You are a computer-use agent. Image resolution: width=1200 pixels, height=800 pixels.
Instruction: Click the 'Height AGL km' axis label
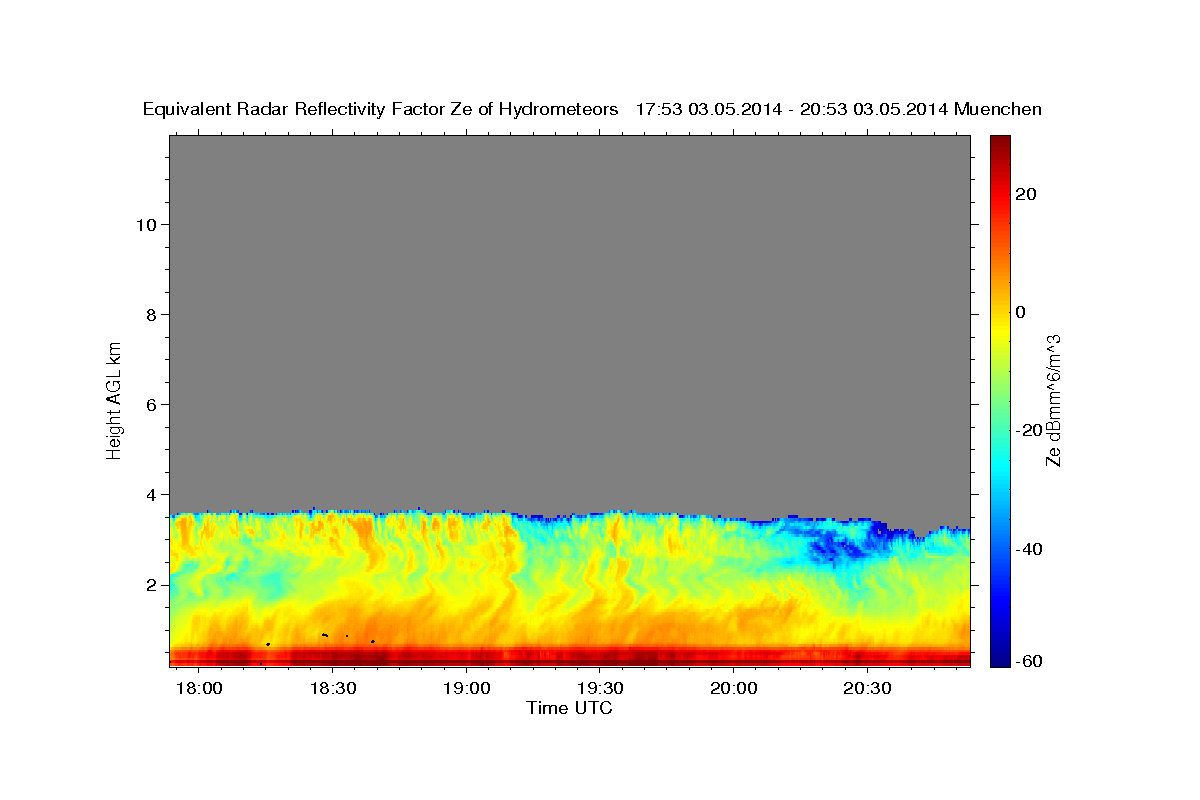pyautogui.click(x=115, y=399)
